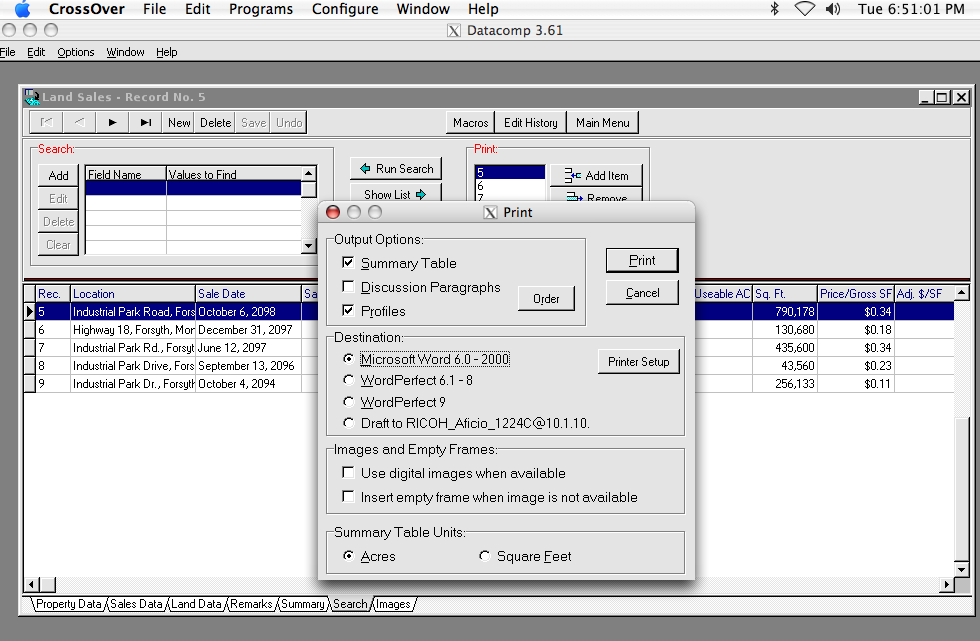The height and width of the screenshot is (641, 980).
Task: Click the Order button for output options
Action: pos(545,298)
